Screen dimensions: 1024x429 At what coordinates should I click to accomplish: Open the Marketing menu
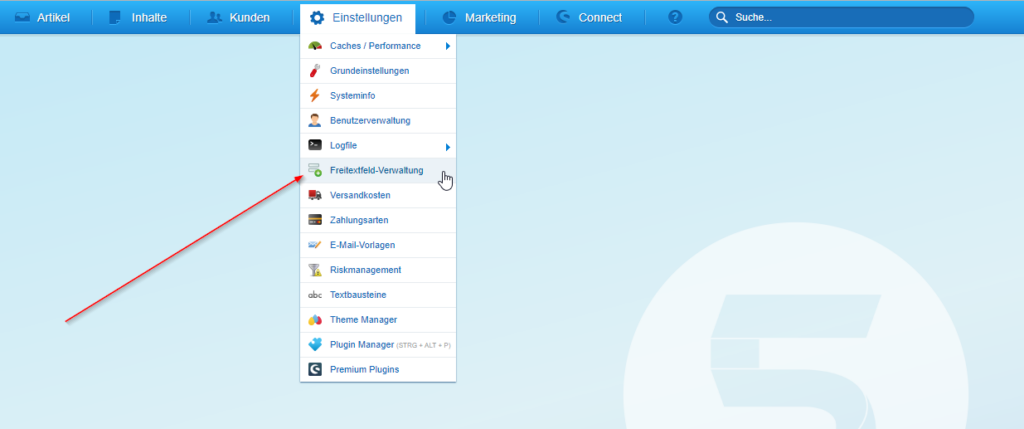coord(479,17)
